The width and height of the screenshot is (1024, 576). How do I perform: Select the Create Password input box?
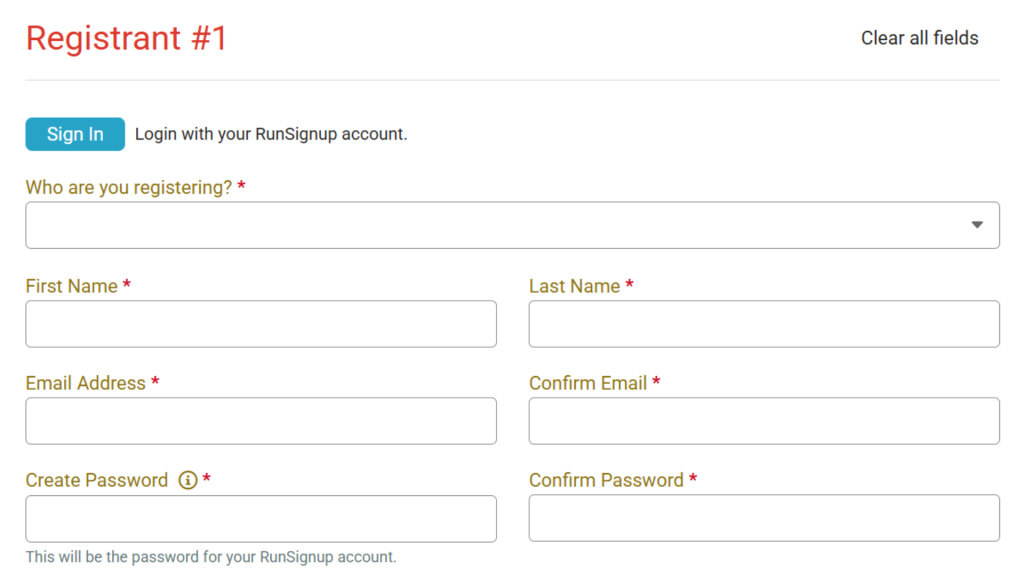coord(261,518)
